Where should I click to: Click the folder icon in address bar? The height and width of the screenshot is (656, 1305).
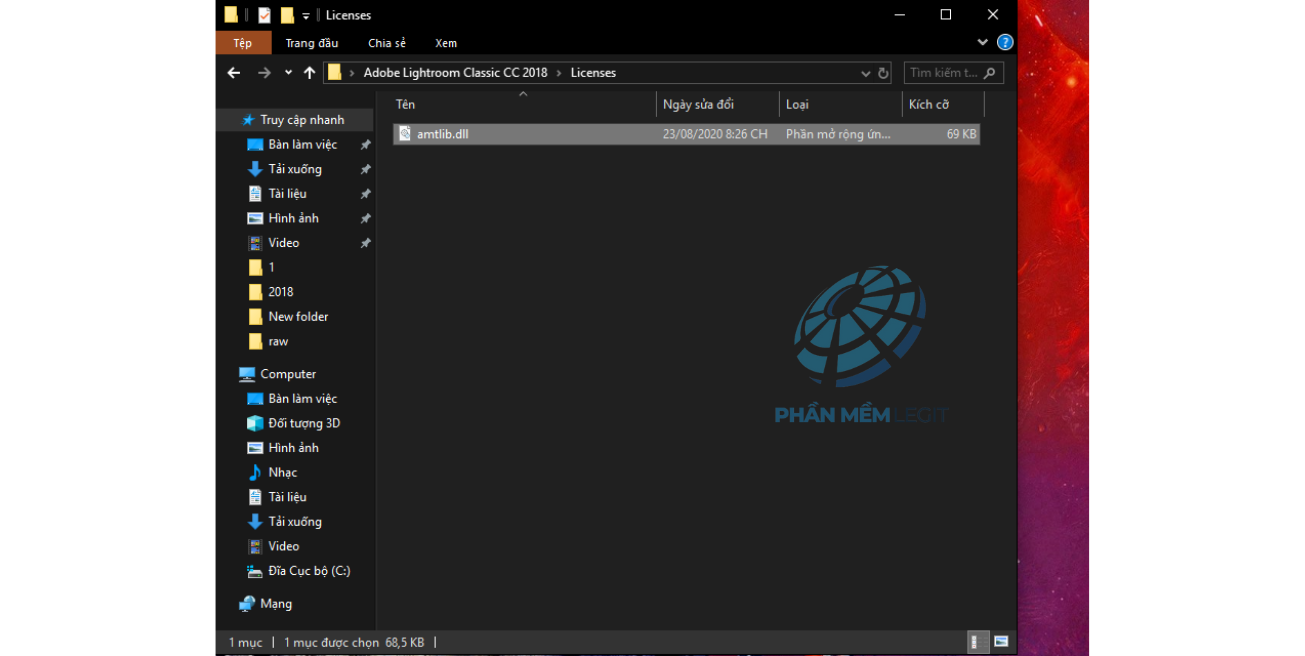coord(335,73)
